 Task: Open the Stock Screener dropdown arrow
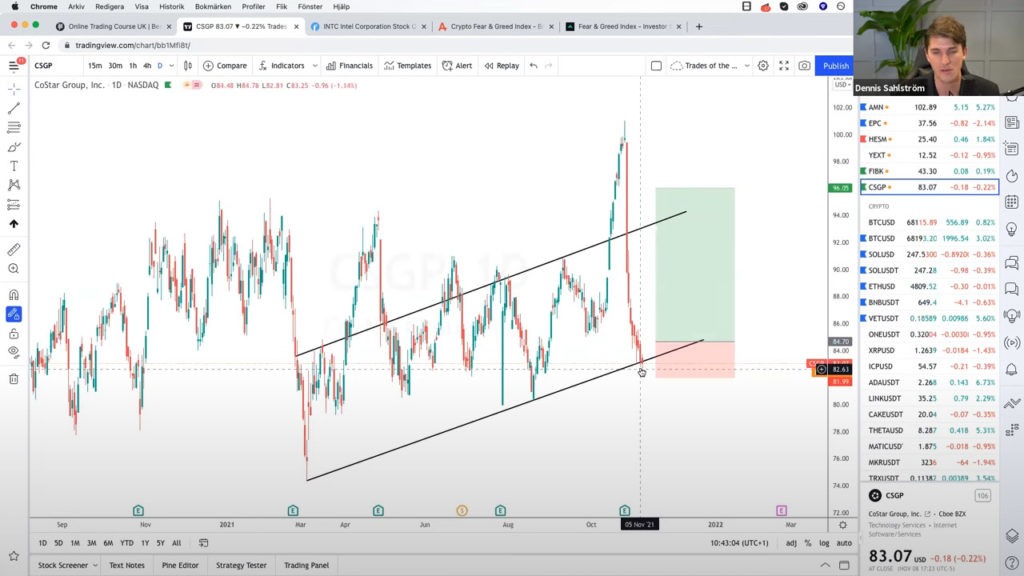pyautogui.click(x=95, y=565)
